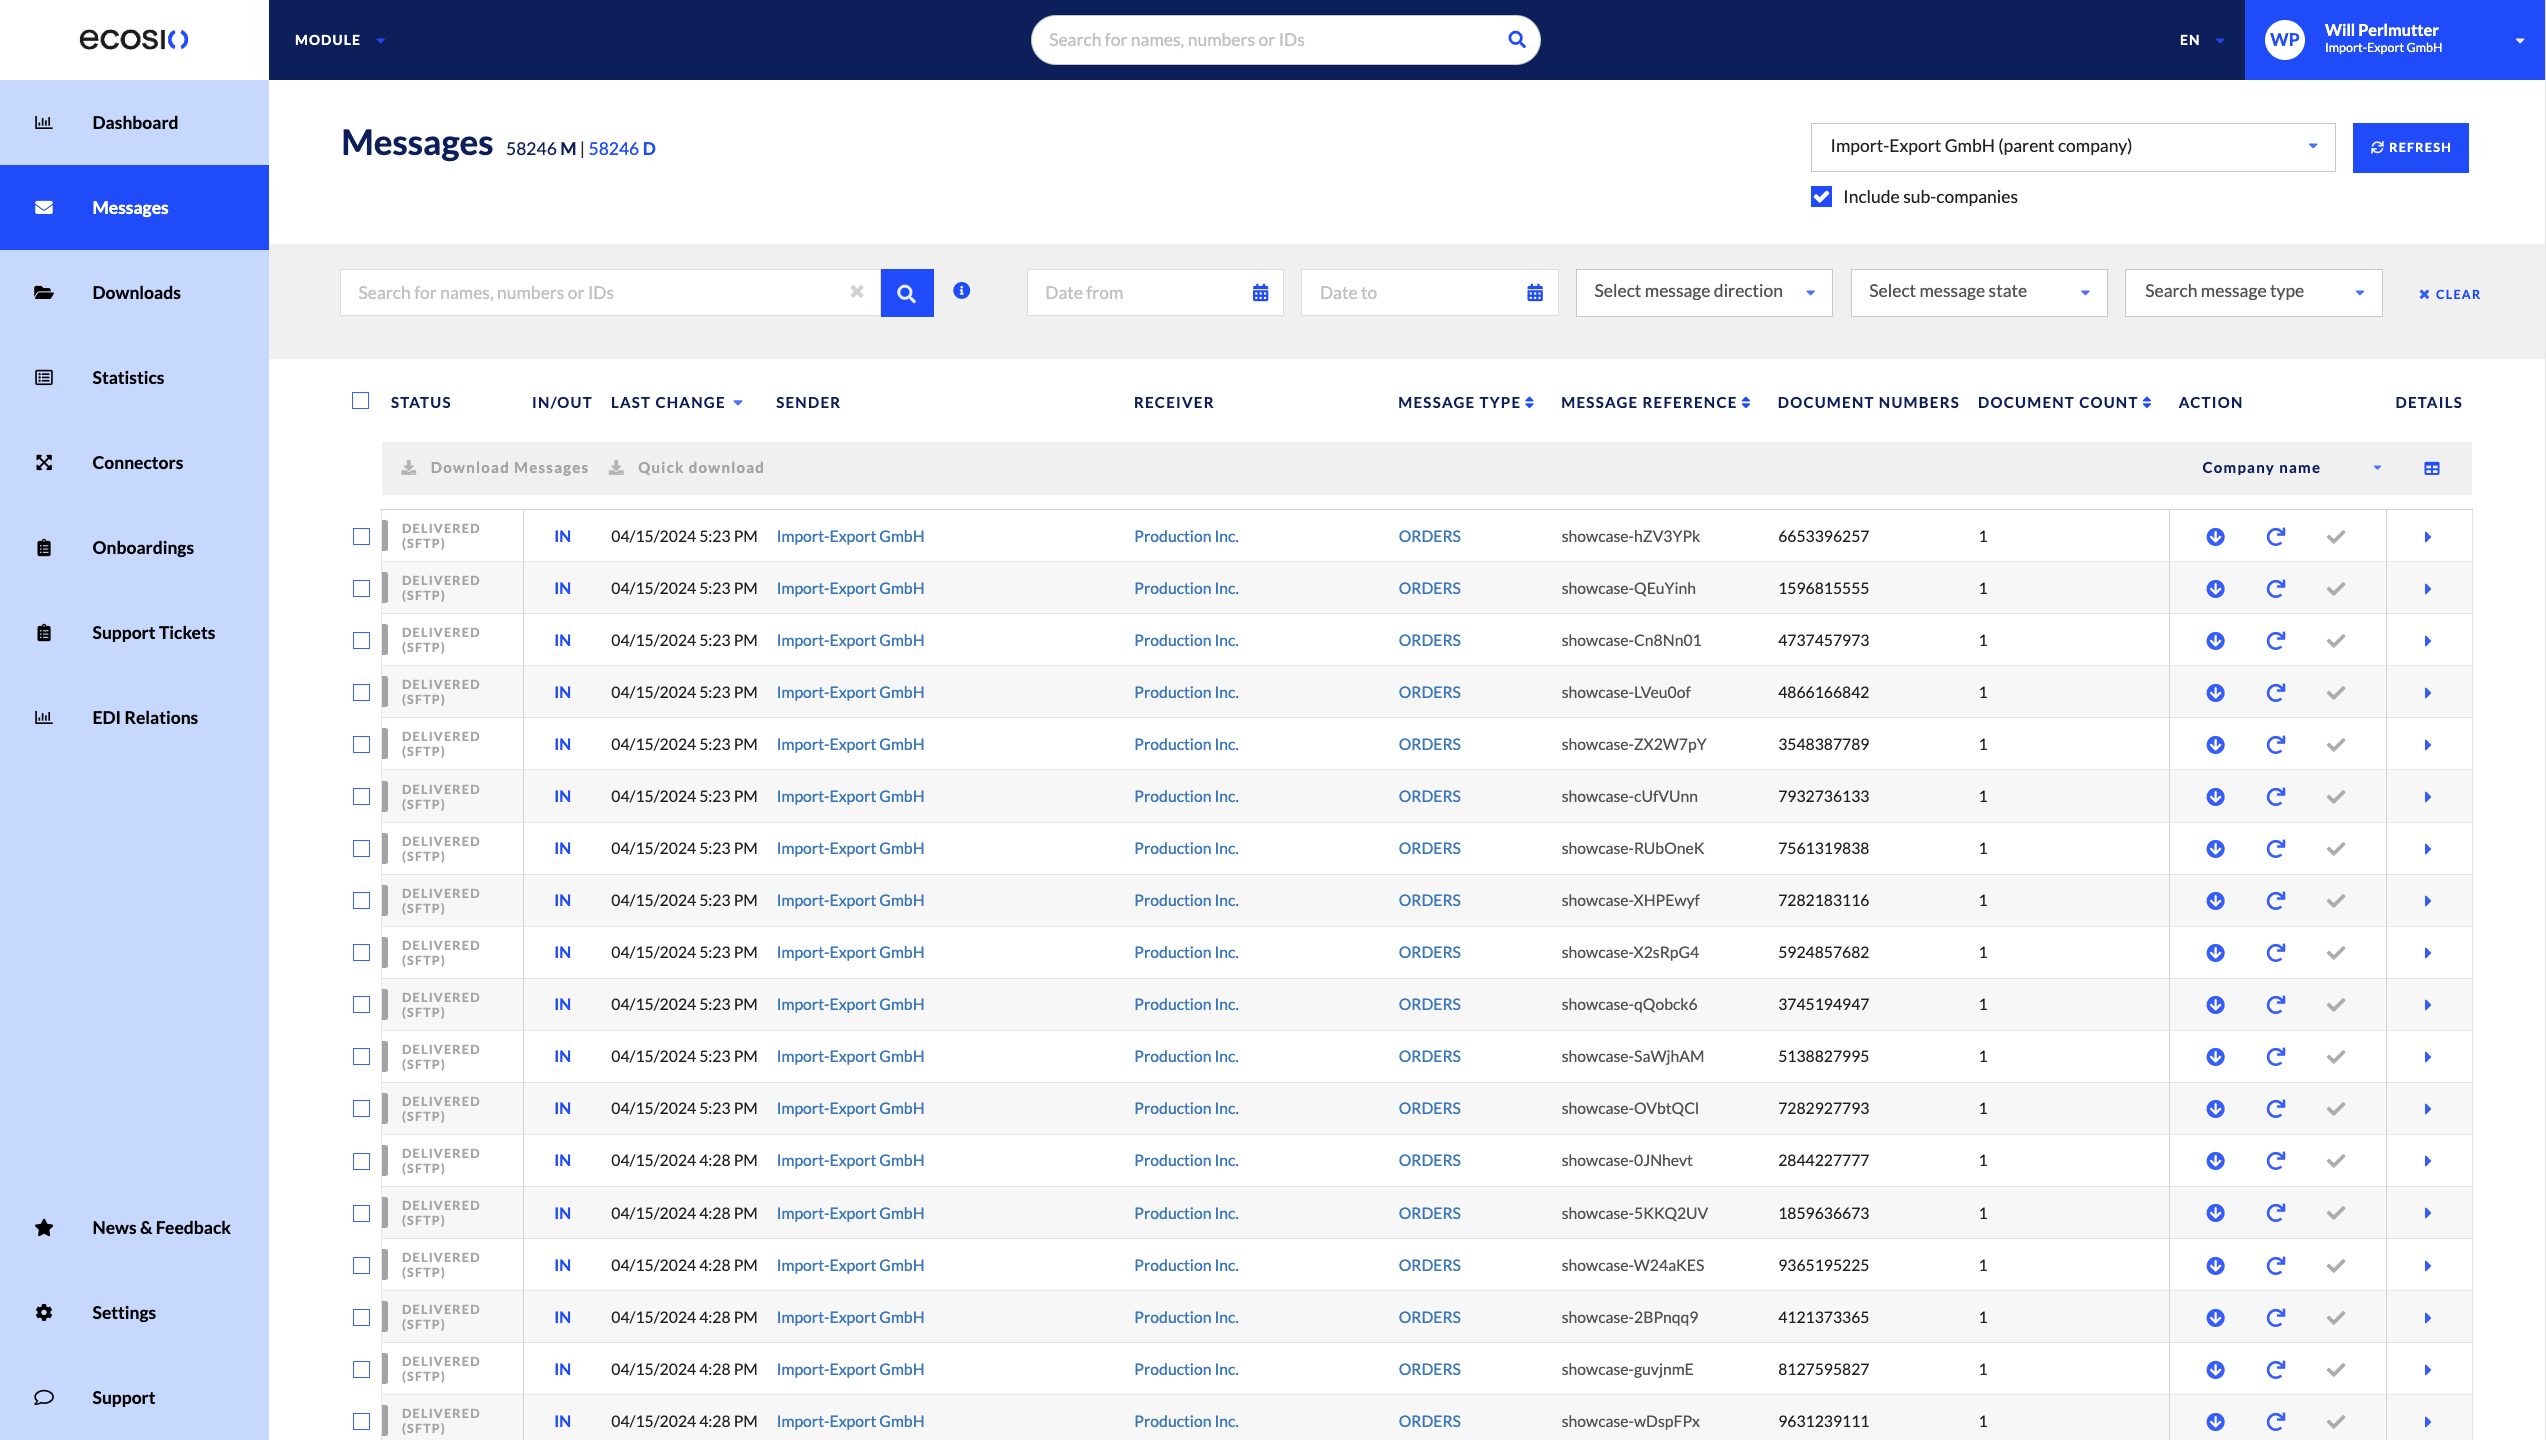Open Support Tickets page
This screenshot has height=1440, width=2546.
pos(134,632)
